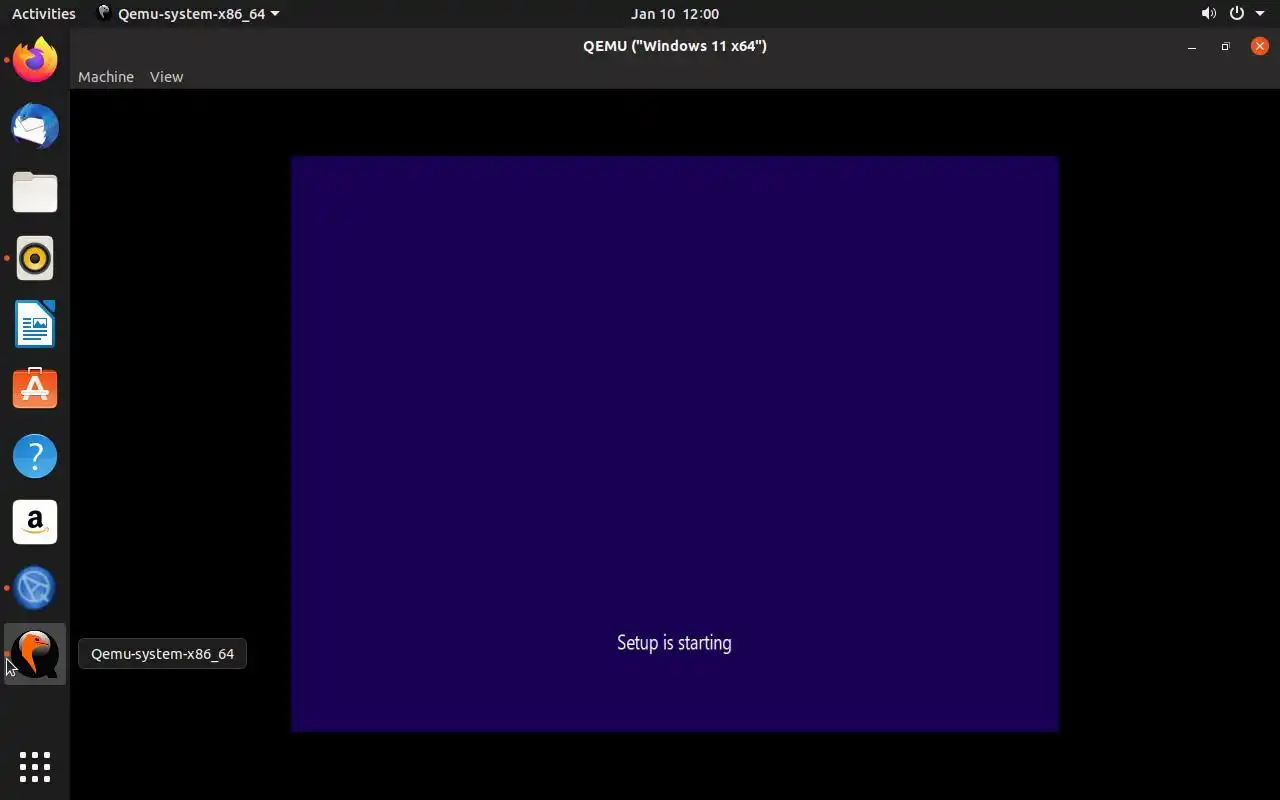Image resolution: width=1280 pixels, height=800 pixels.
Task: Click the volume icon in top bar
Action: pyautogui.click(x=1209, y=14)
